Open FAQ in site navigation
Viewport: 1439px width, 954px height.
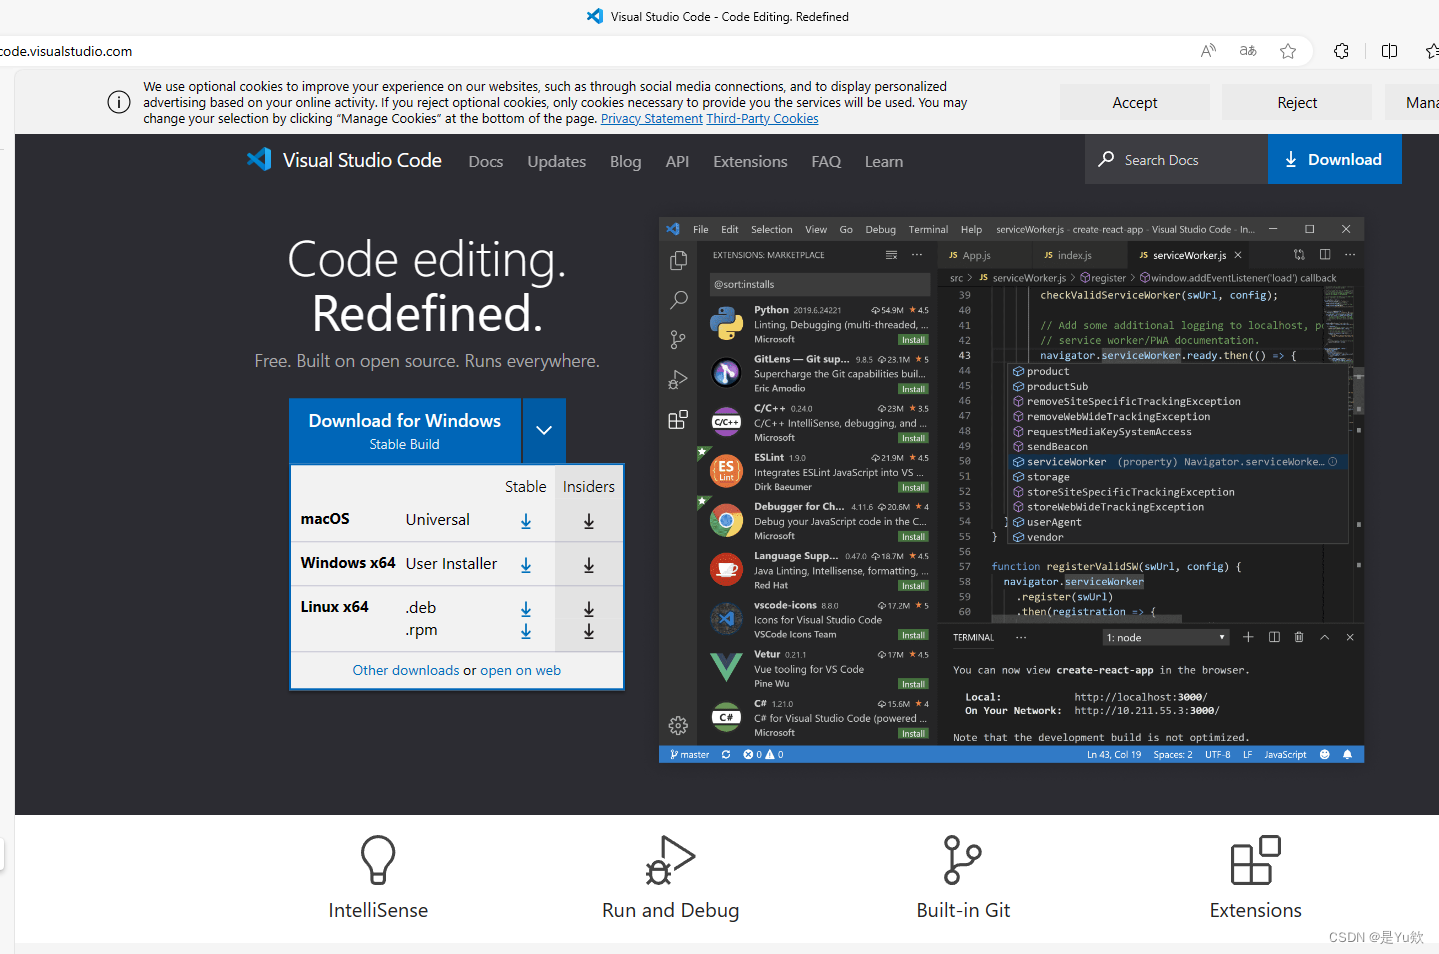pos(826,161)
